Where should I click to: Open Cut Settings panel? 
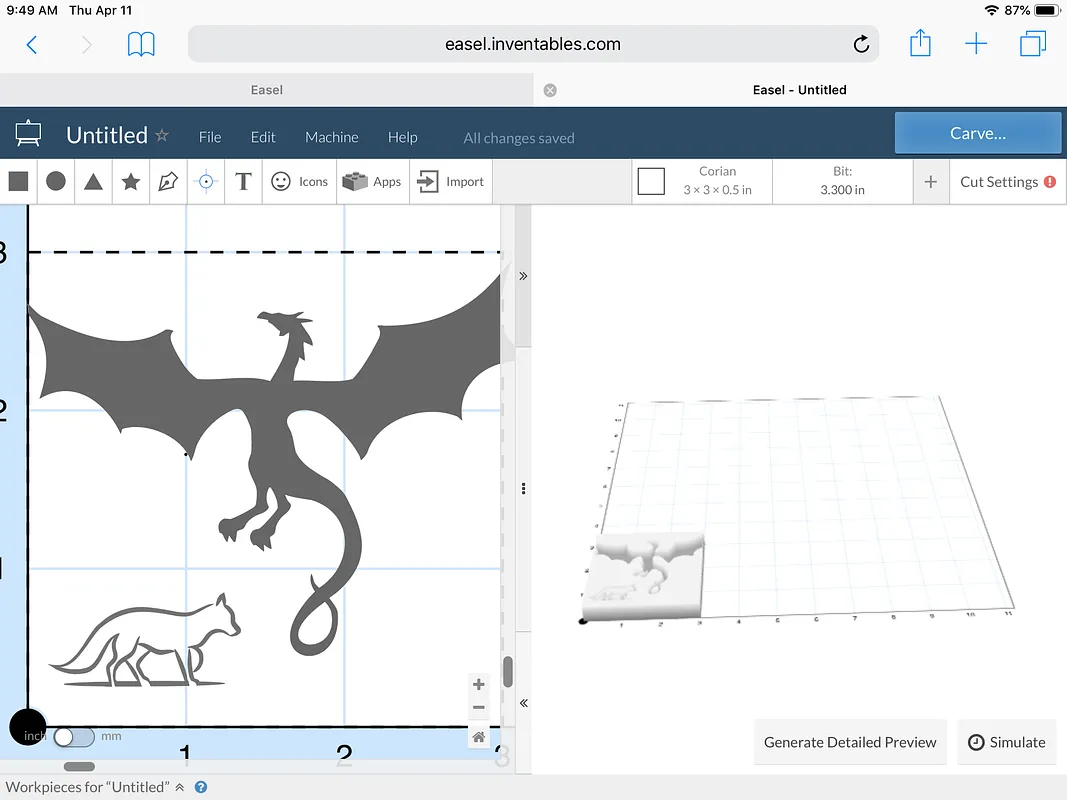click(998, 182)
